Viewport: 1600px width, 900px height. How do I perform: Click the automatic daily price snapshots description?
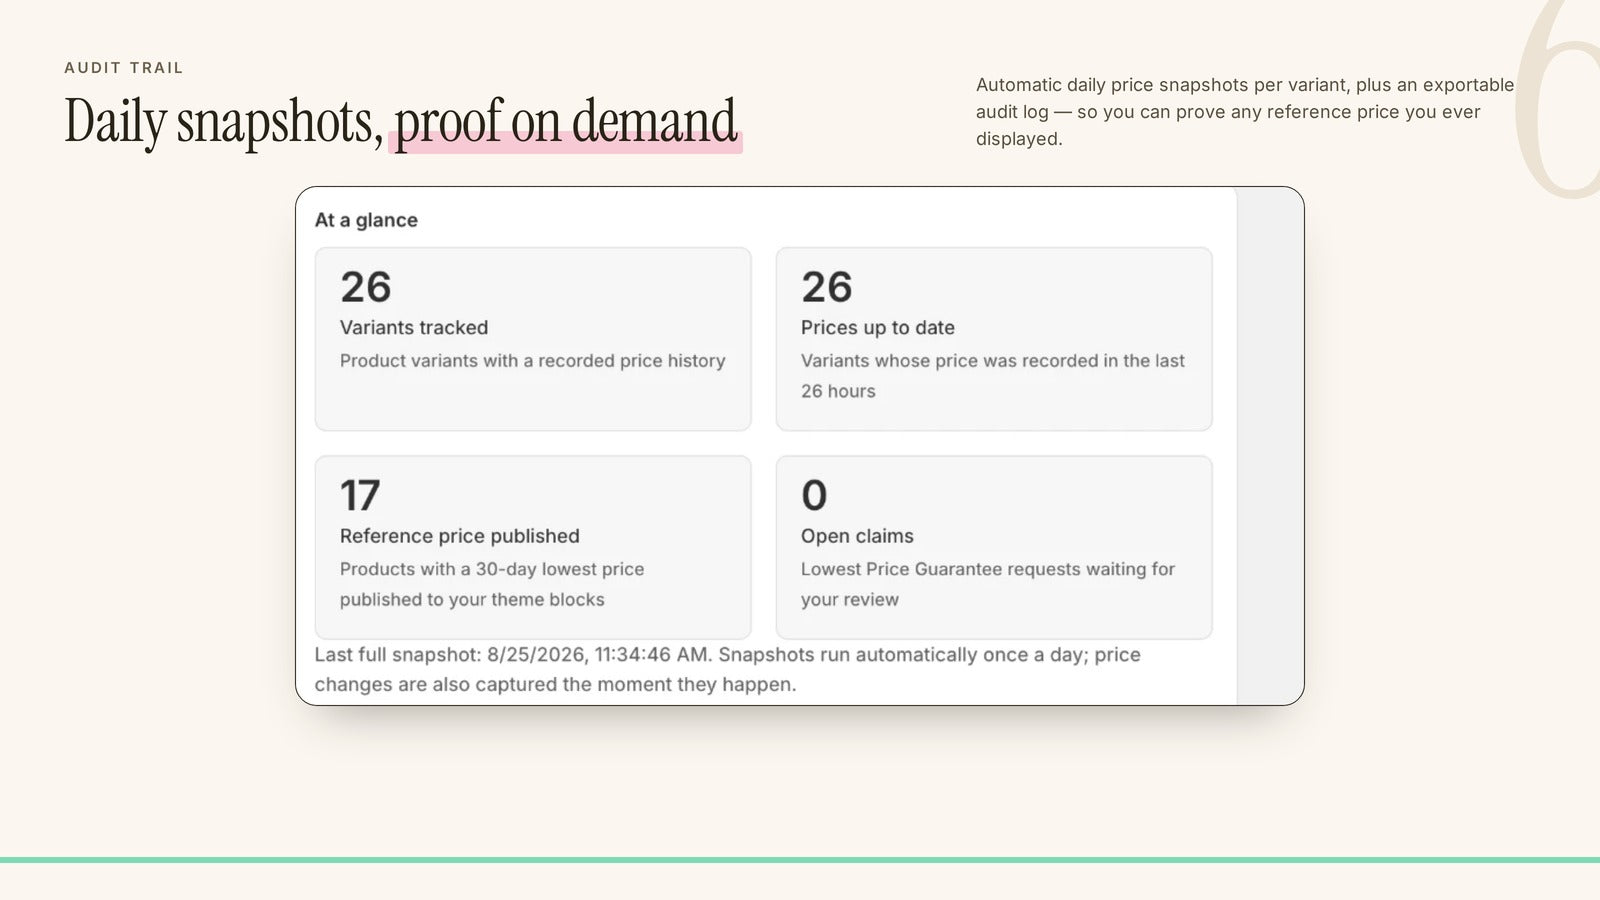click(x=1245, y=112)
